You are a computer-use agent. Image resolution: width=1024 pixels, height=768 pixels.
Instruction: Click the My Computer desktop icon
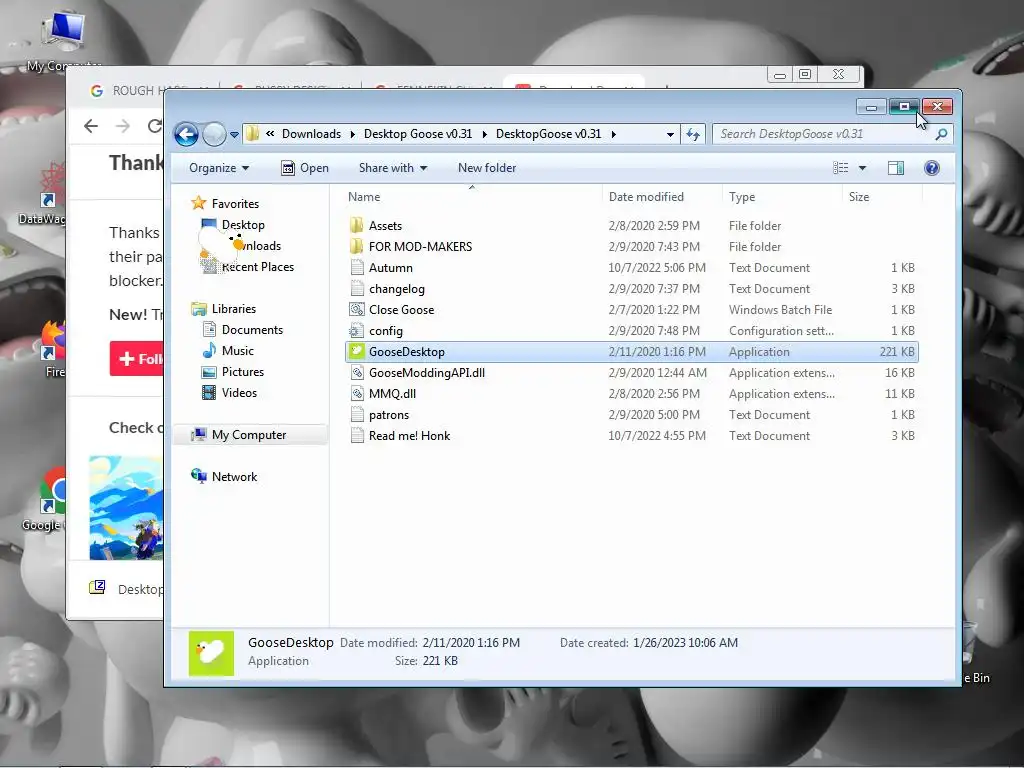point(63,40)
